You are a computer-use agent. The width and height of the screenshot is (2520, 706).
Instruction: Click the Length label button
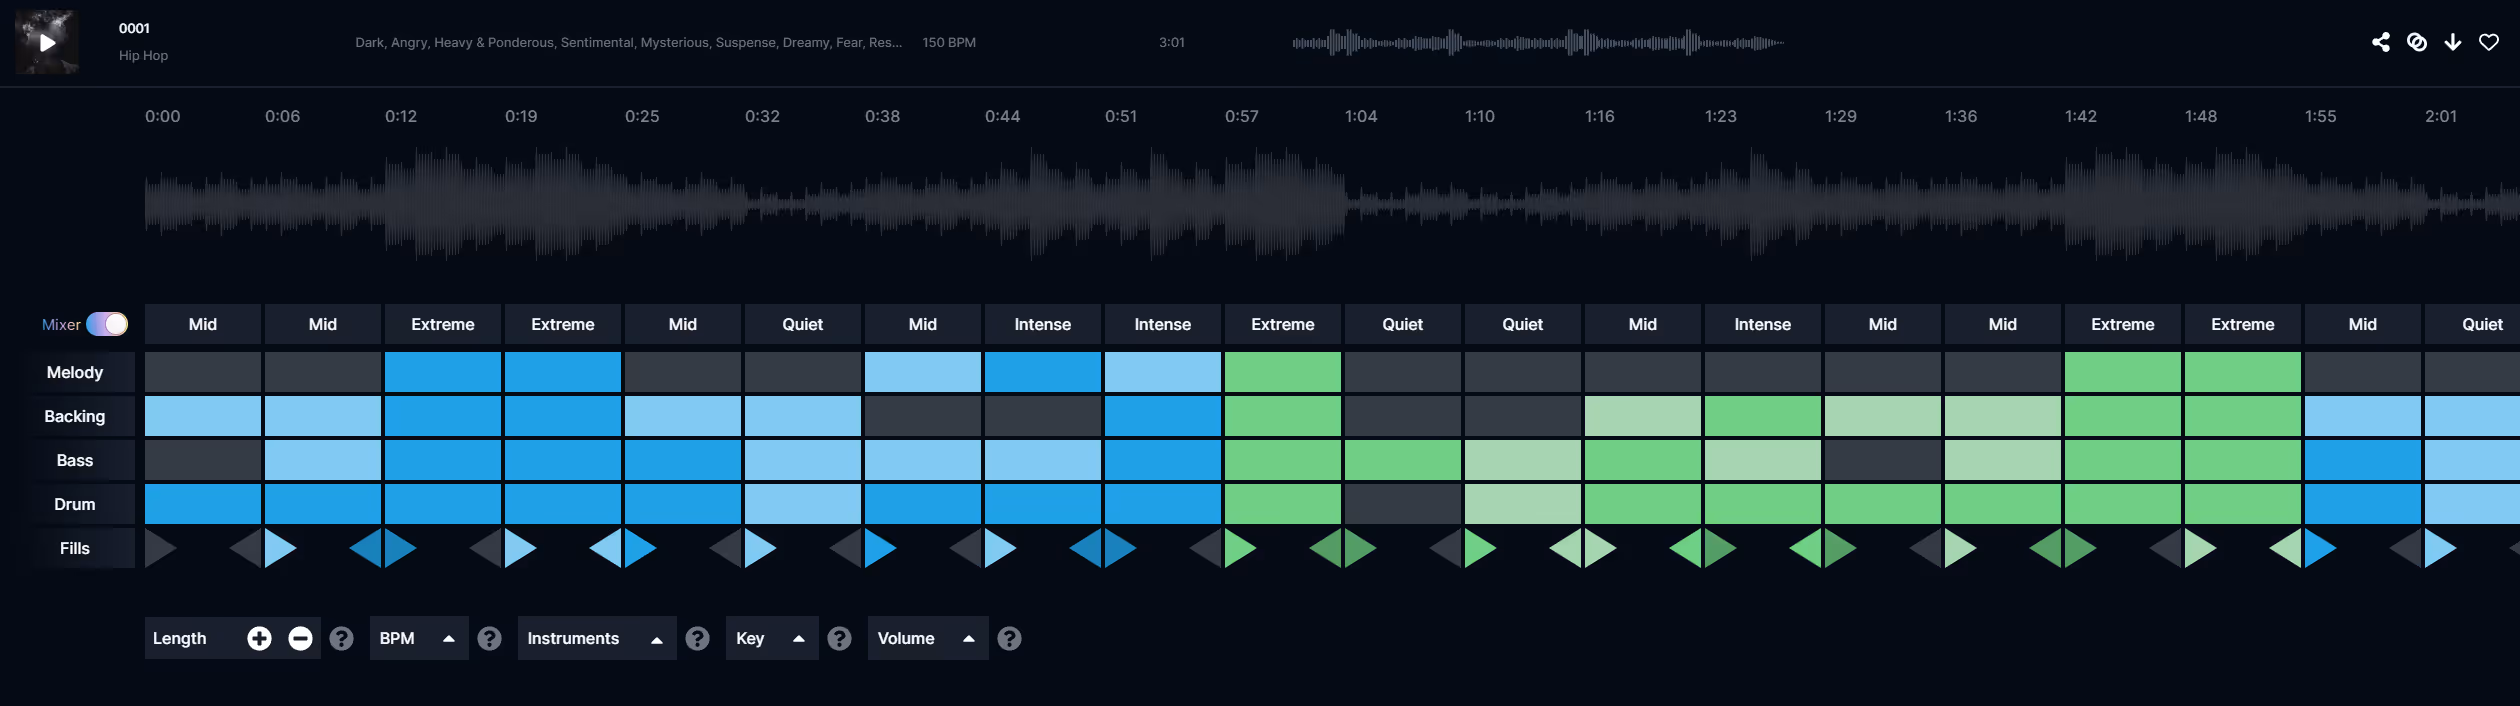tap(180, 638)
